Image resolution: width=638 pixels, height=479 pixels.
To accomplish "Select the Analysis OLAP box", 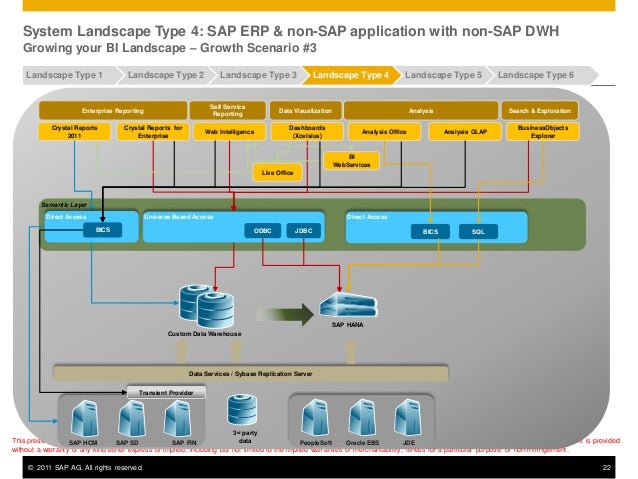I will (x=465, y=132).
